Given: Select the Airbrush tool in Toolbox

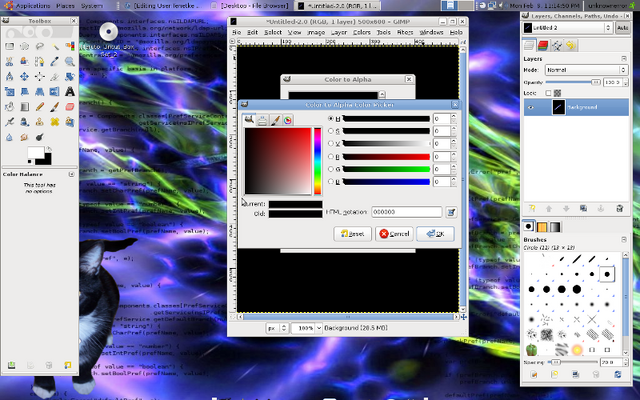Looking at the screenshot, I should pyautogui.click(x=9, y=122).
